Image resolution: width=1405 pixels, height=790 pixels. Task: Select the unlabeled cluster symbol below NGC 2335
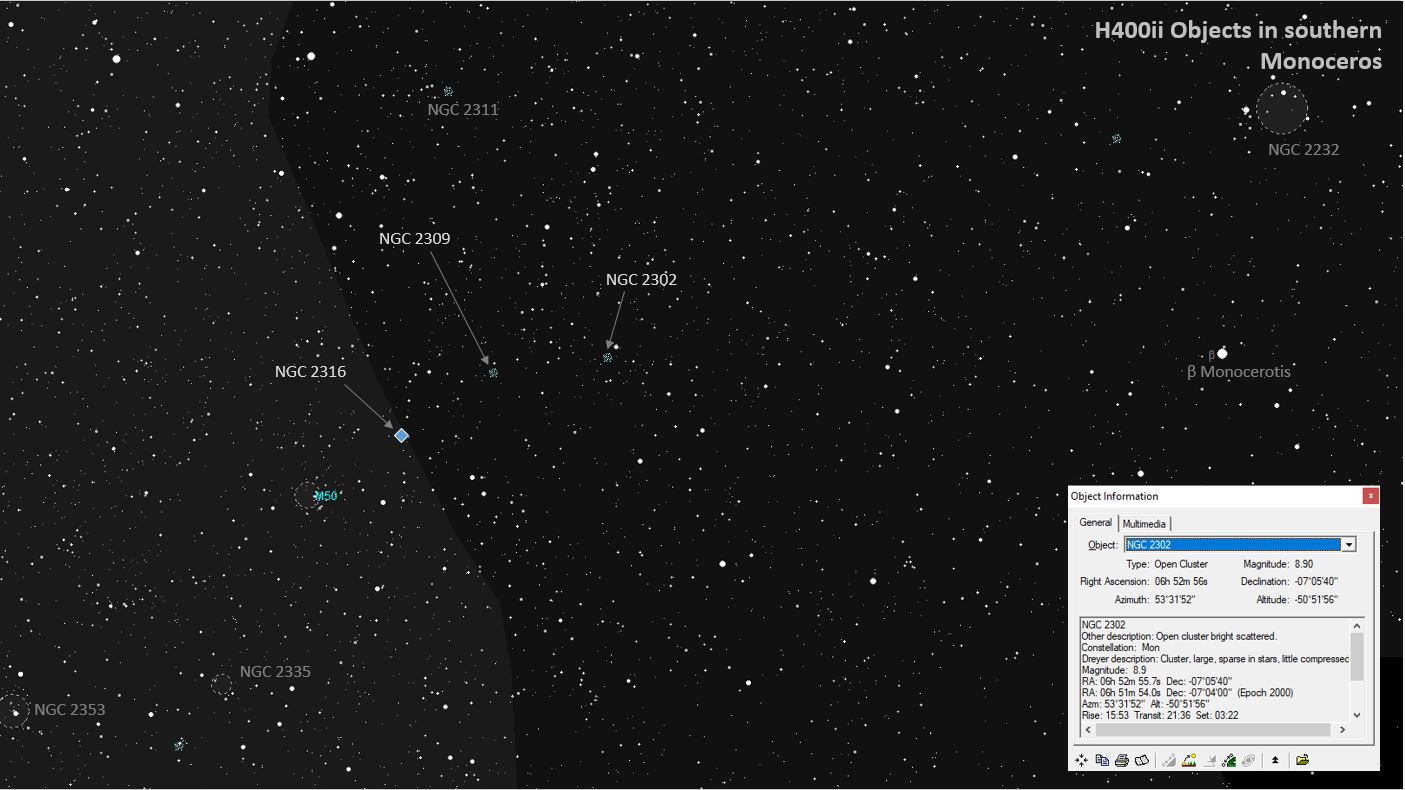(179, 745)
